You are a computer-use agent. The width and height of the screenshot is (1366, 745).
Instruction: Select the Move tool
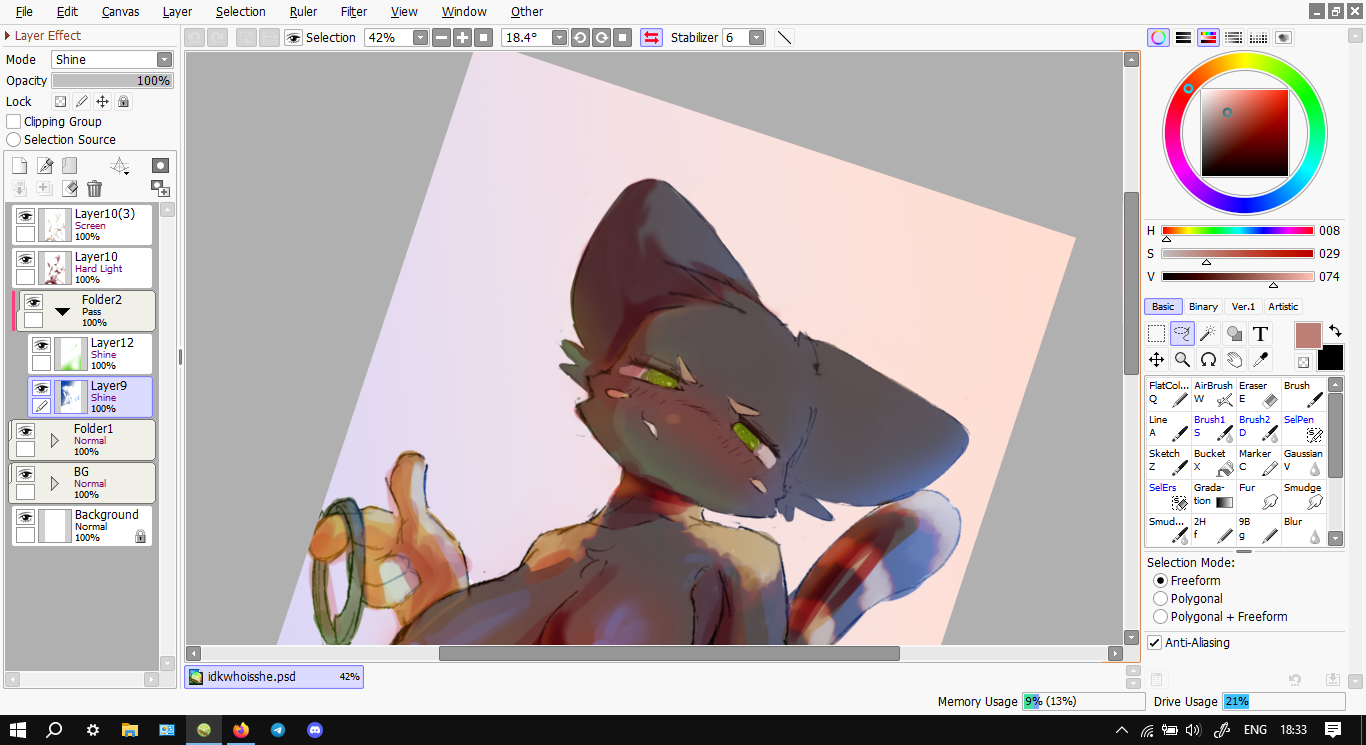1156,360
